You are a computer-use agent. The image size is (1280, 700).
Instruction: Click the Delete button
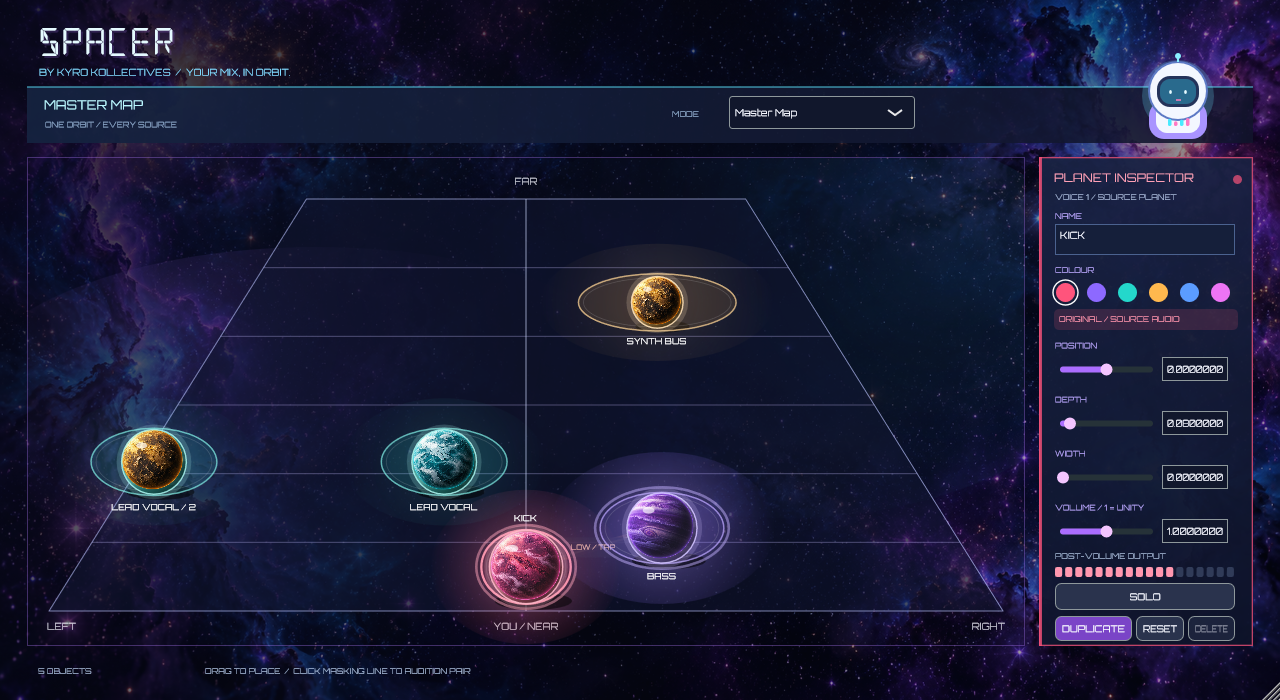pyautogui.click(x=1211, y=628)
